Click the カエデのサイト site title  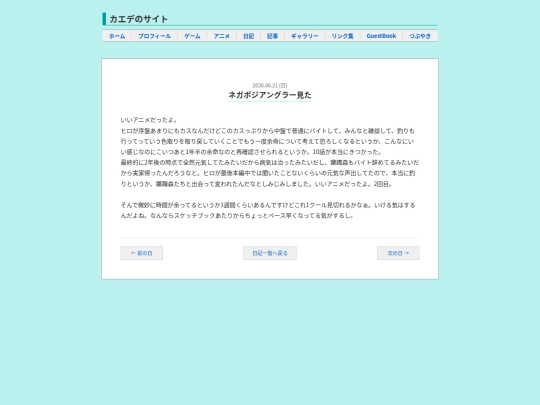tap(138, 19)
